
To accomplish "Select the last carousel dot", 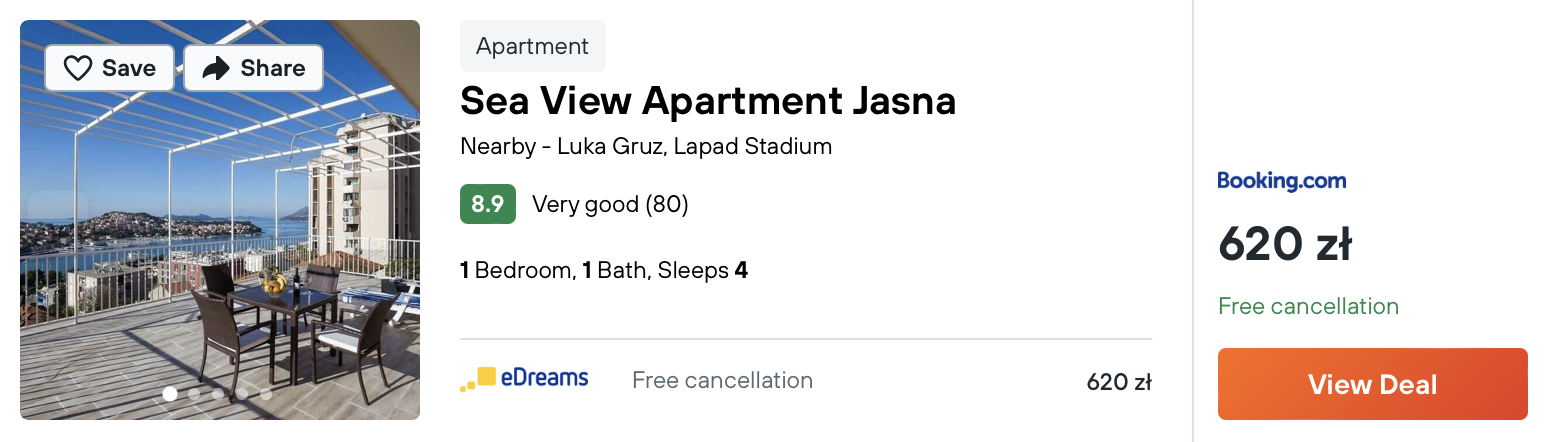I will tap(266, 394).
